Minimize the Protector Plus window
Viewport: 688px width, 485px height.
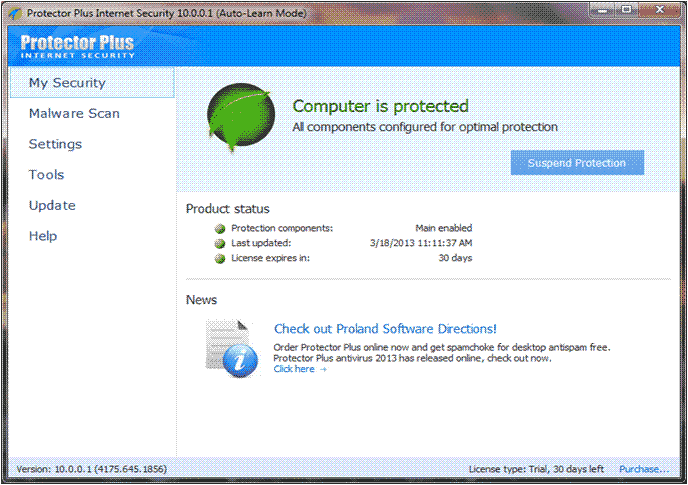click(x=603, y=10)
